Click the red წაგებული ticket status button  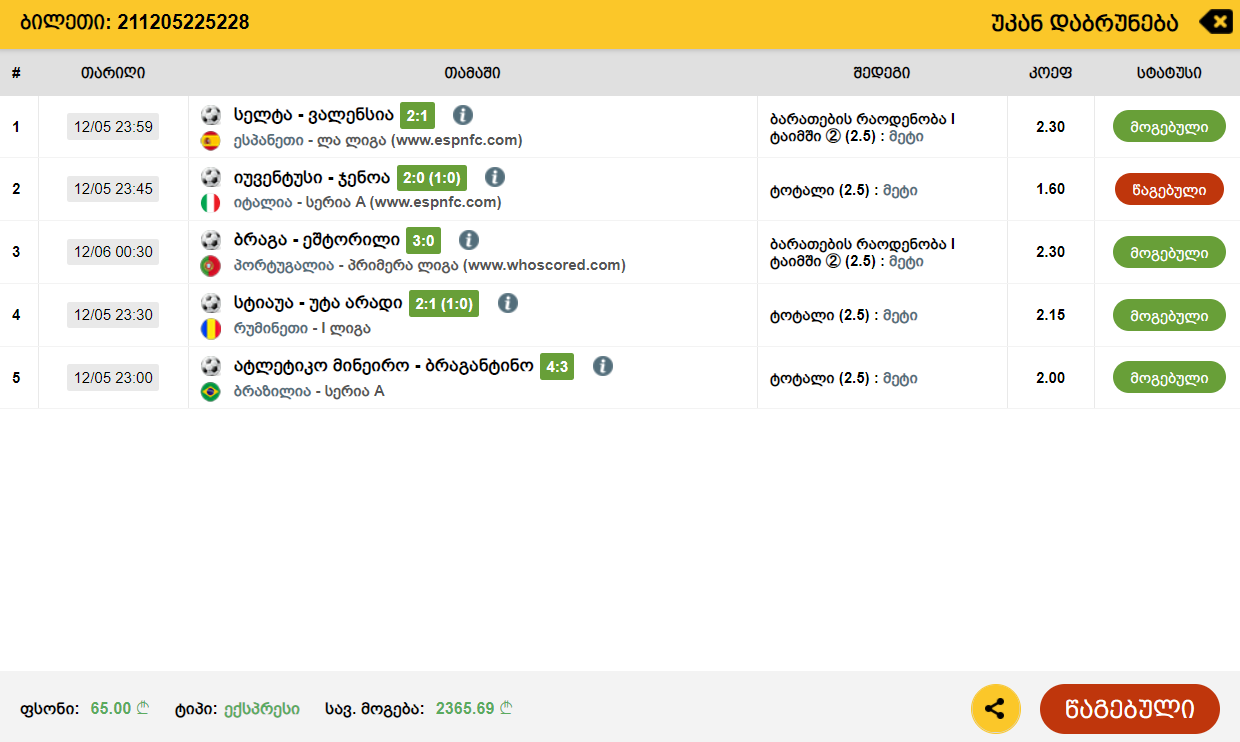point(1130,709)
